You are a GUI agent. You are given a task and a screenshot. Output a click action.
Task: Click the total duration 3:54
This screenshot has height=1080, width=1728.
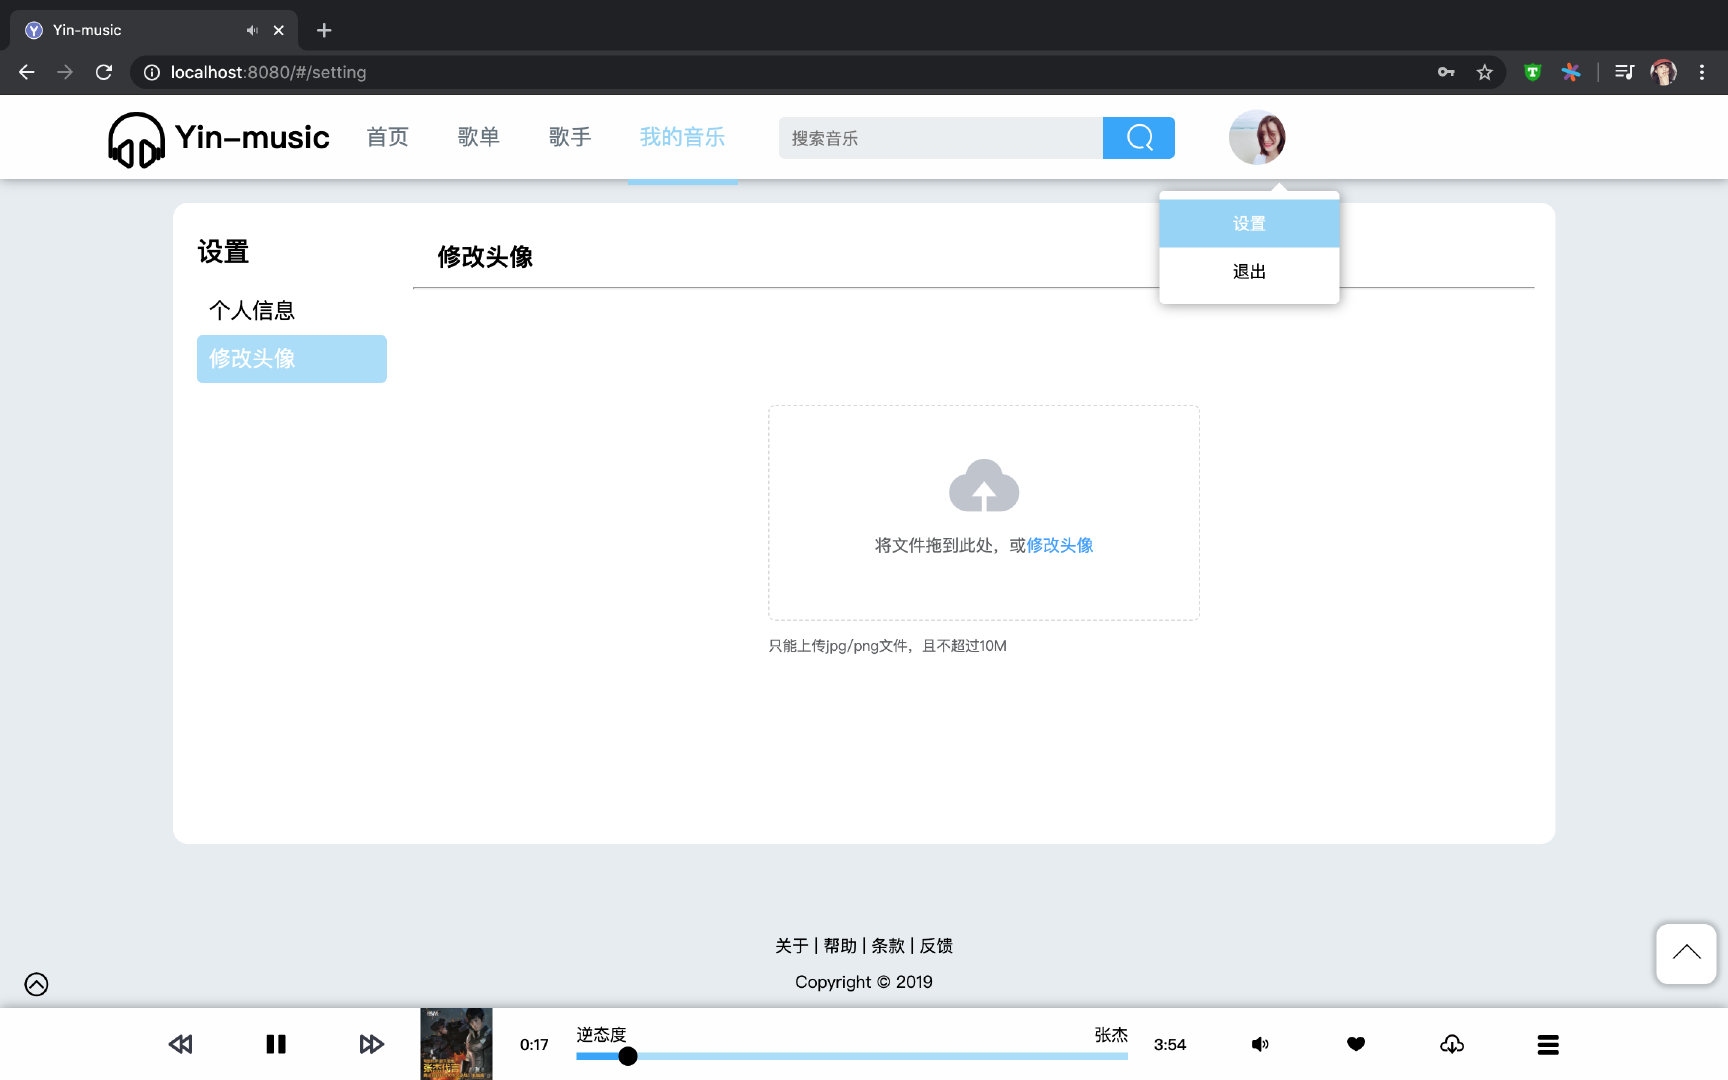coord(1170,1045)
